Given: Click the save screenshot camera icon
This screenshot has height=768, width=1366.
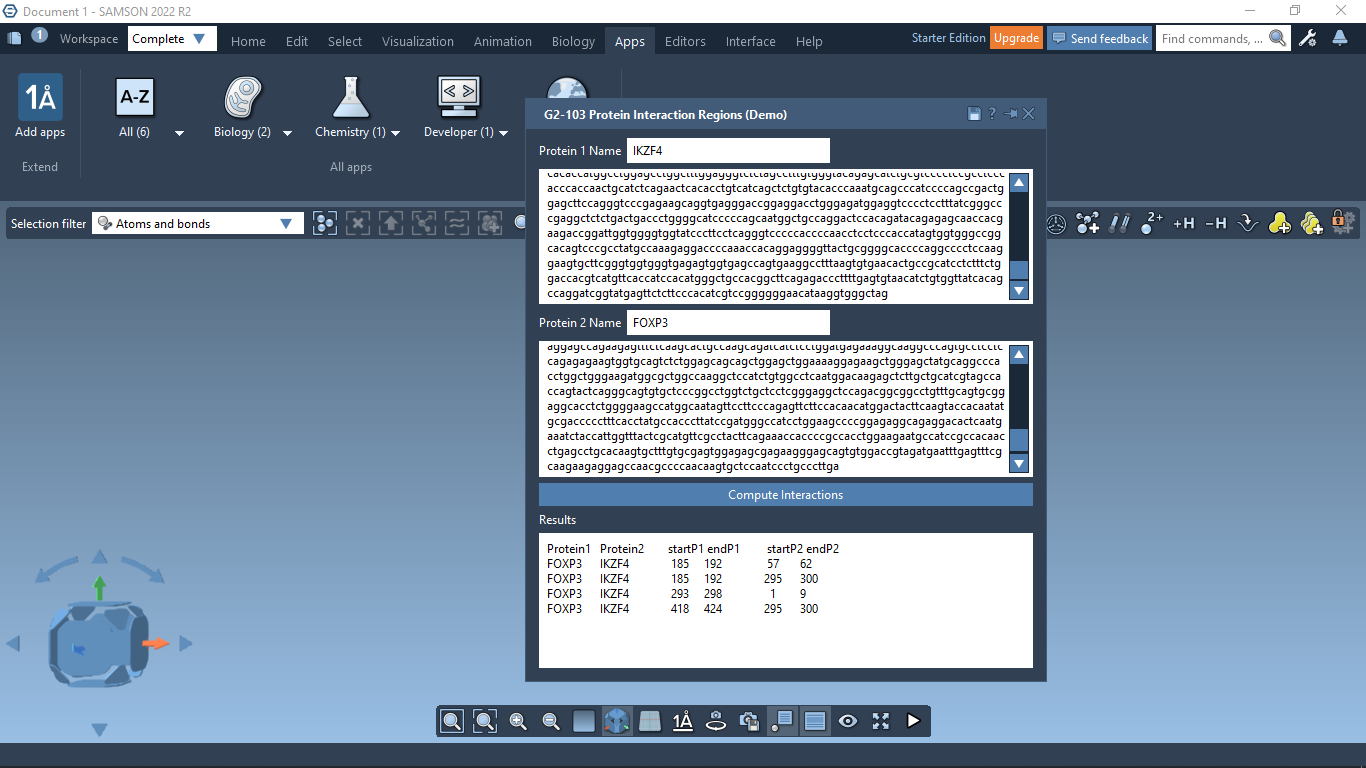Looking at the screenshot, I should (749, 721).
